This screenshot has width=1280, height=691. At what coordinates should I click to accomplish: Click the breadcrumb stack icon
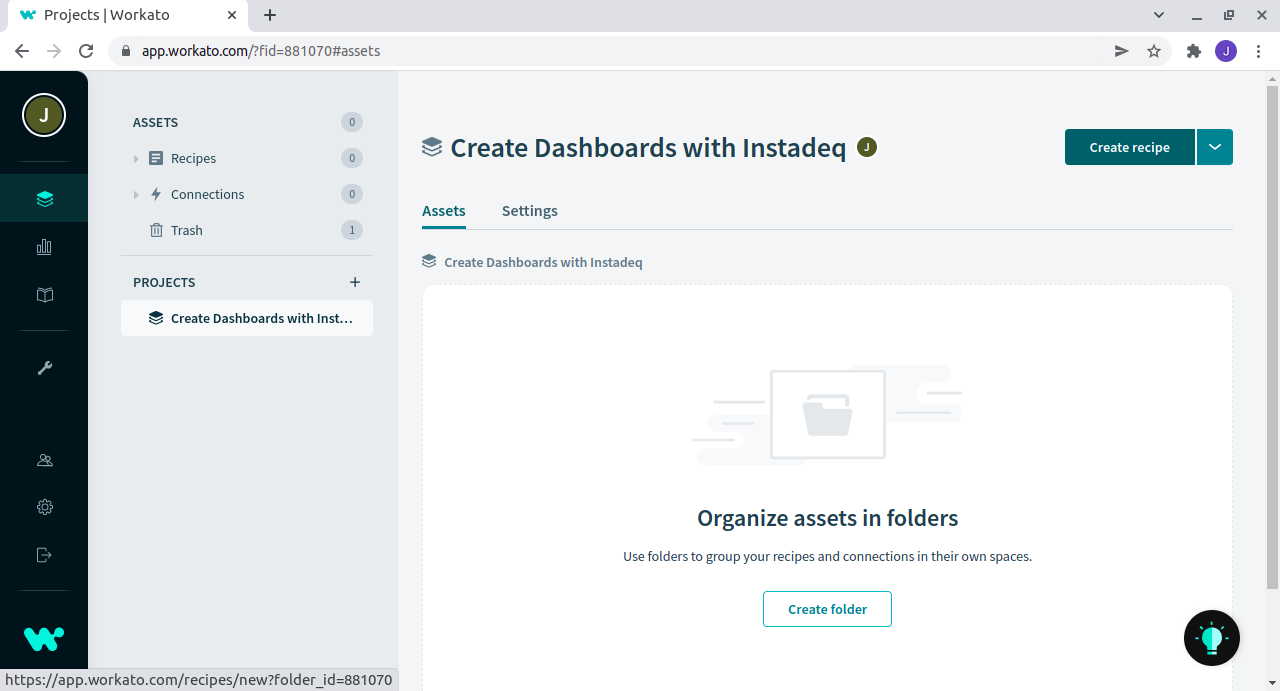click(x=429, y=262)
